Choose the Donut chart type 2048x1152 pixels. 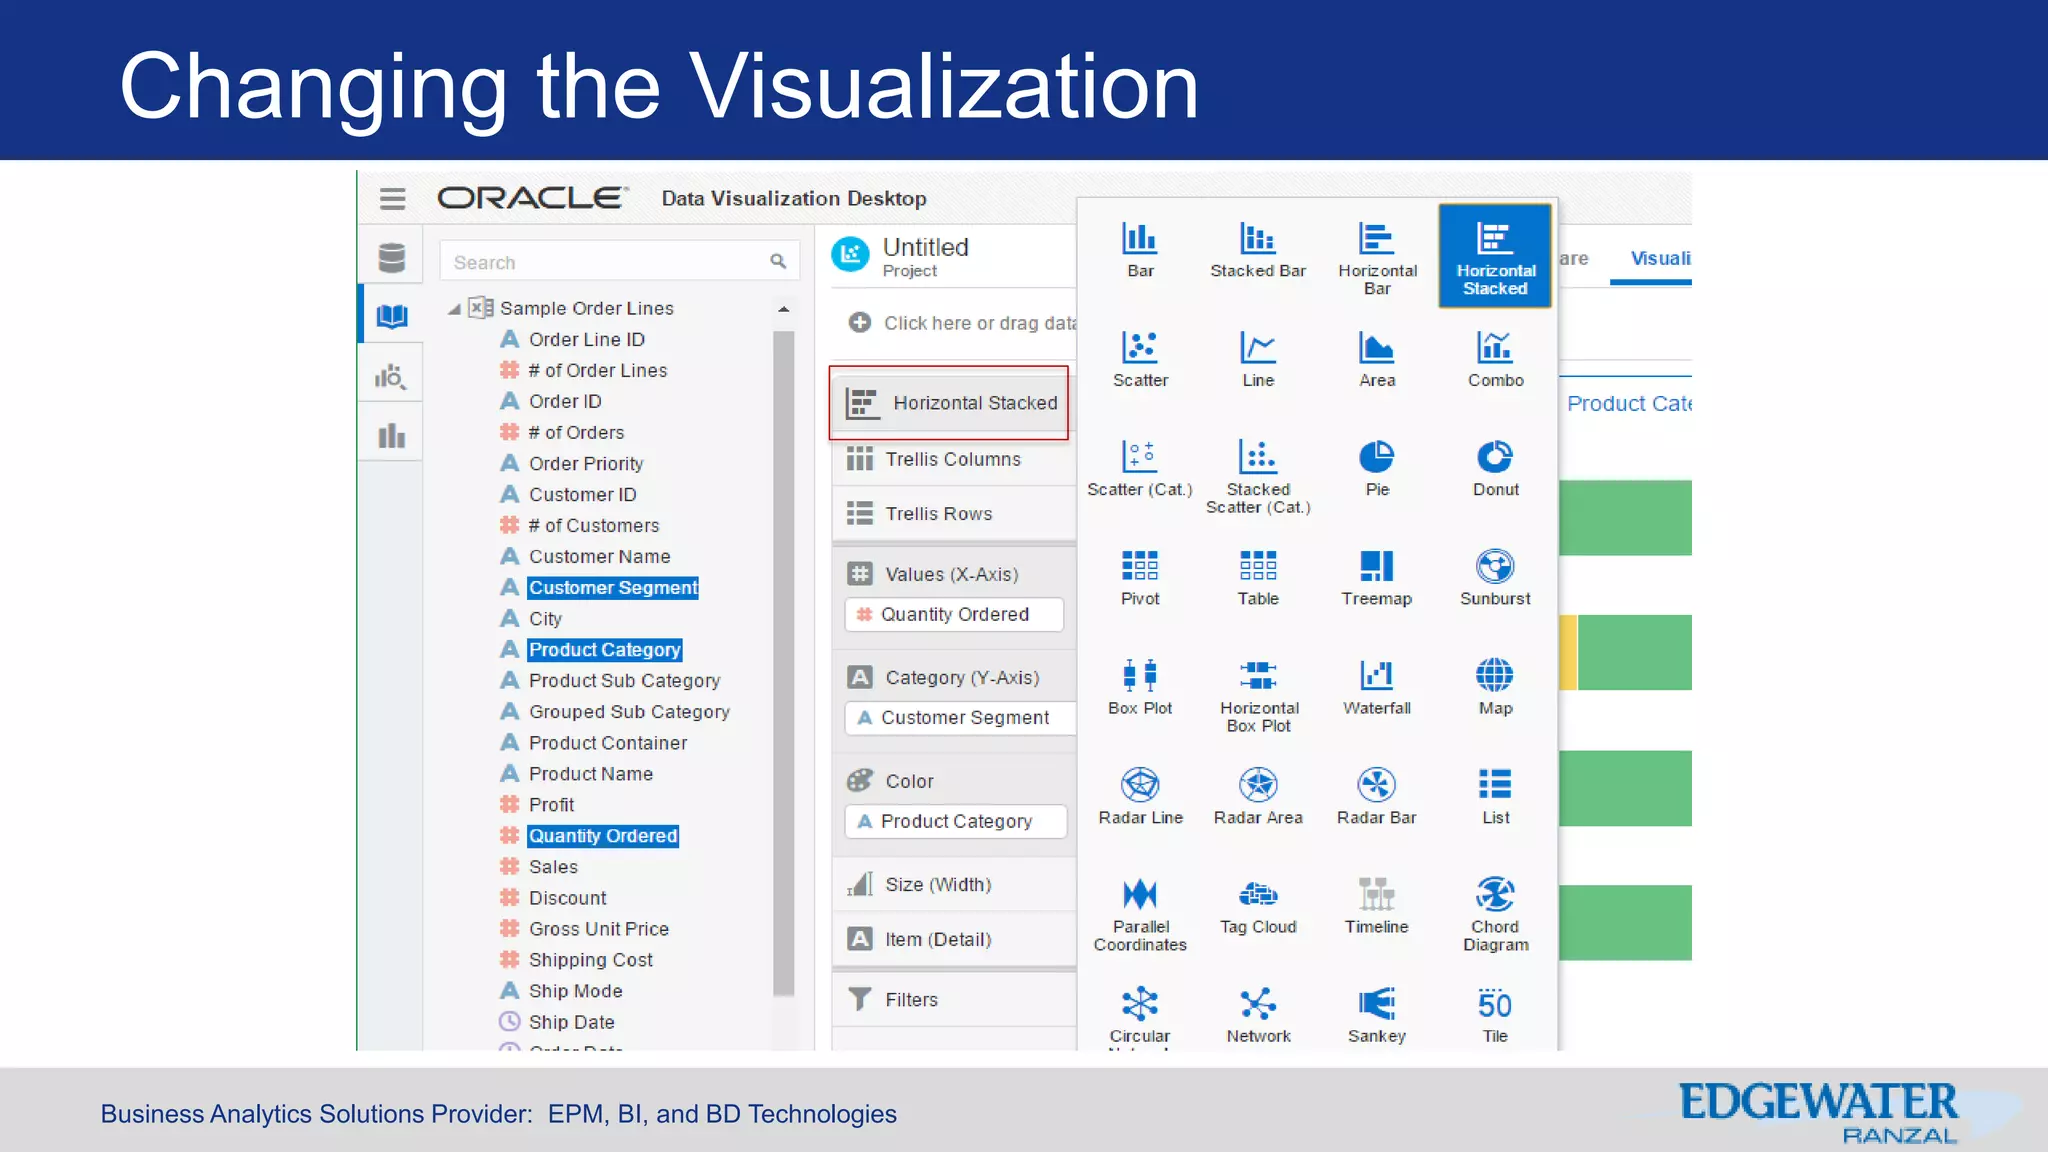[1495, 468]
